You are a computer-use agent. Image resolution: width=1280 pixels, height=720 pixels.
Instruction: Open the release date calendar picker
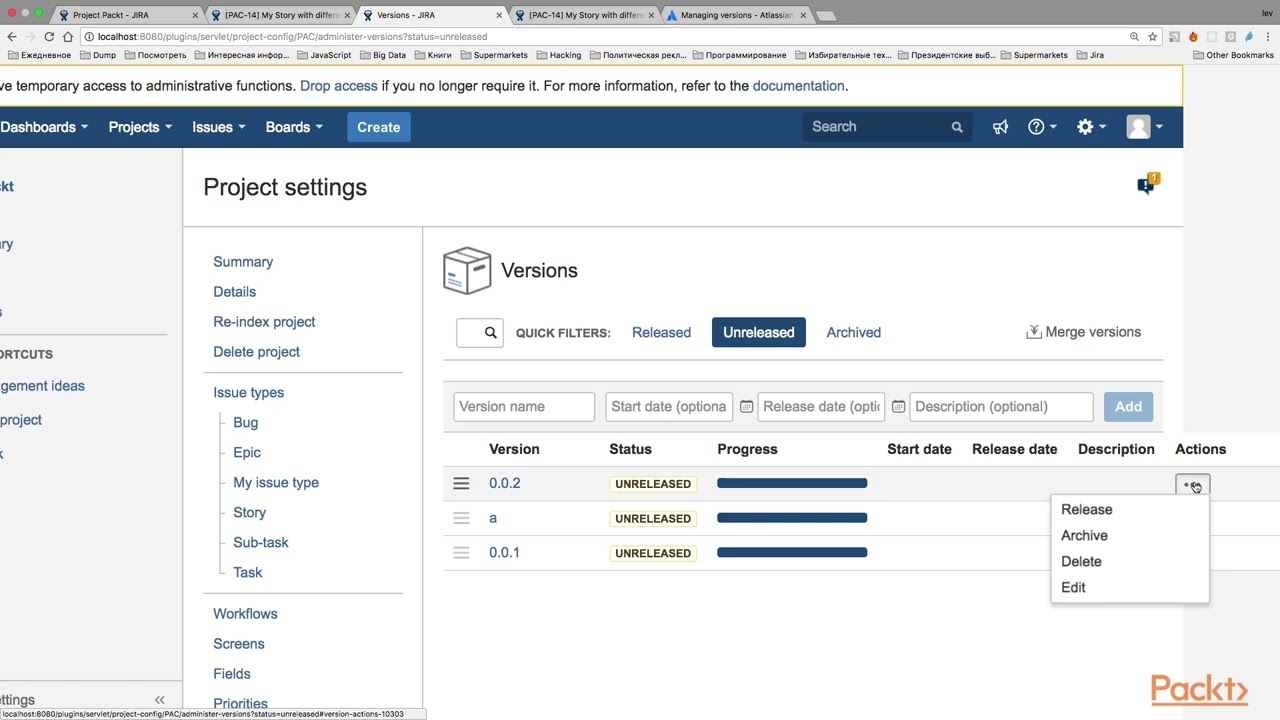[898, 407]
